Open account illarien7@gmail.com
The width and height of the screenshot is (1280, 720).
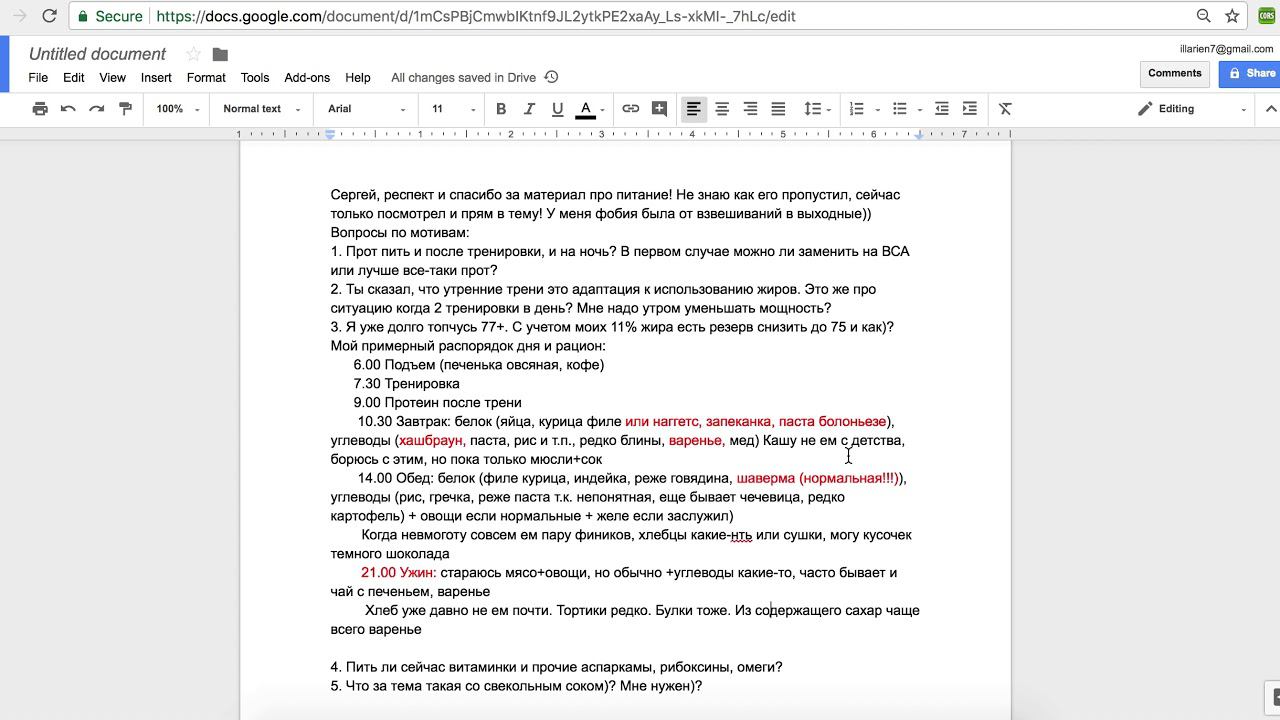coord(1226,49)
